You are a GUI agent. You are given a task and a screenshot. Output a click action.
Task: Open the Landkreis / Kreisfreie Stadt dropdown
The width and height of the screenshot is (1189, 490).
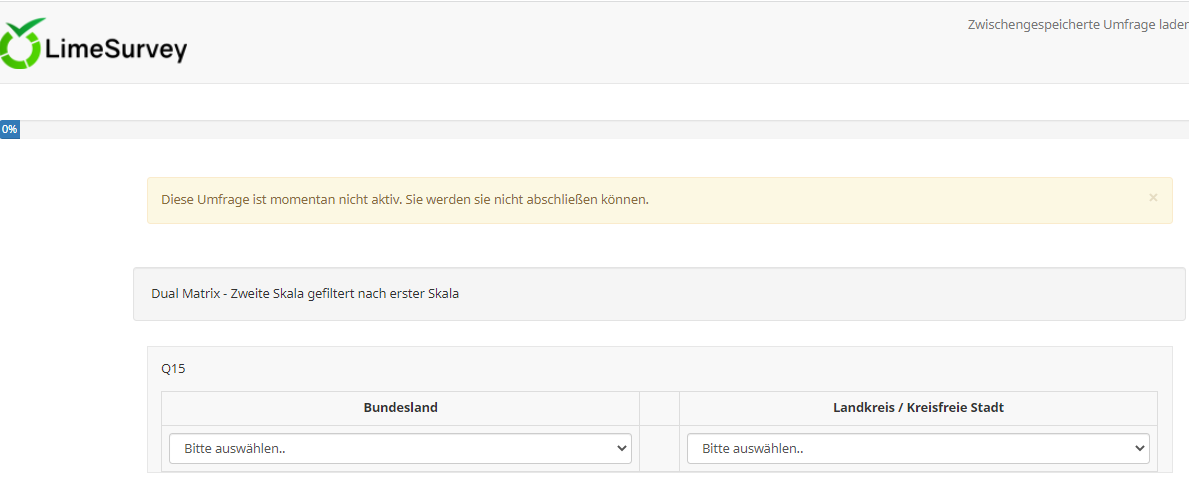918,449
